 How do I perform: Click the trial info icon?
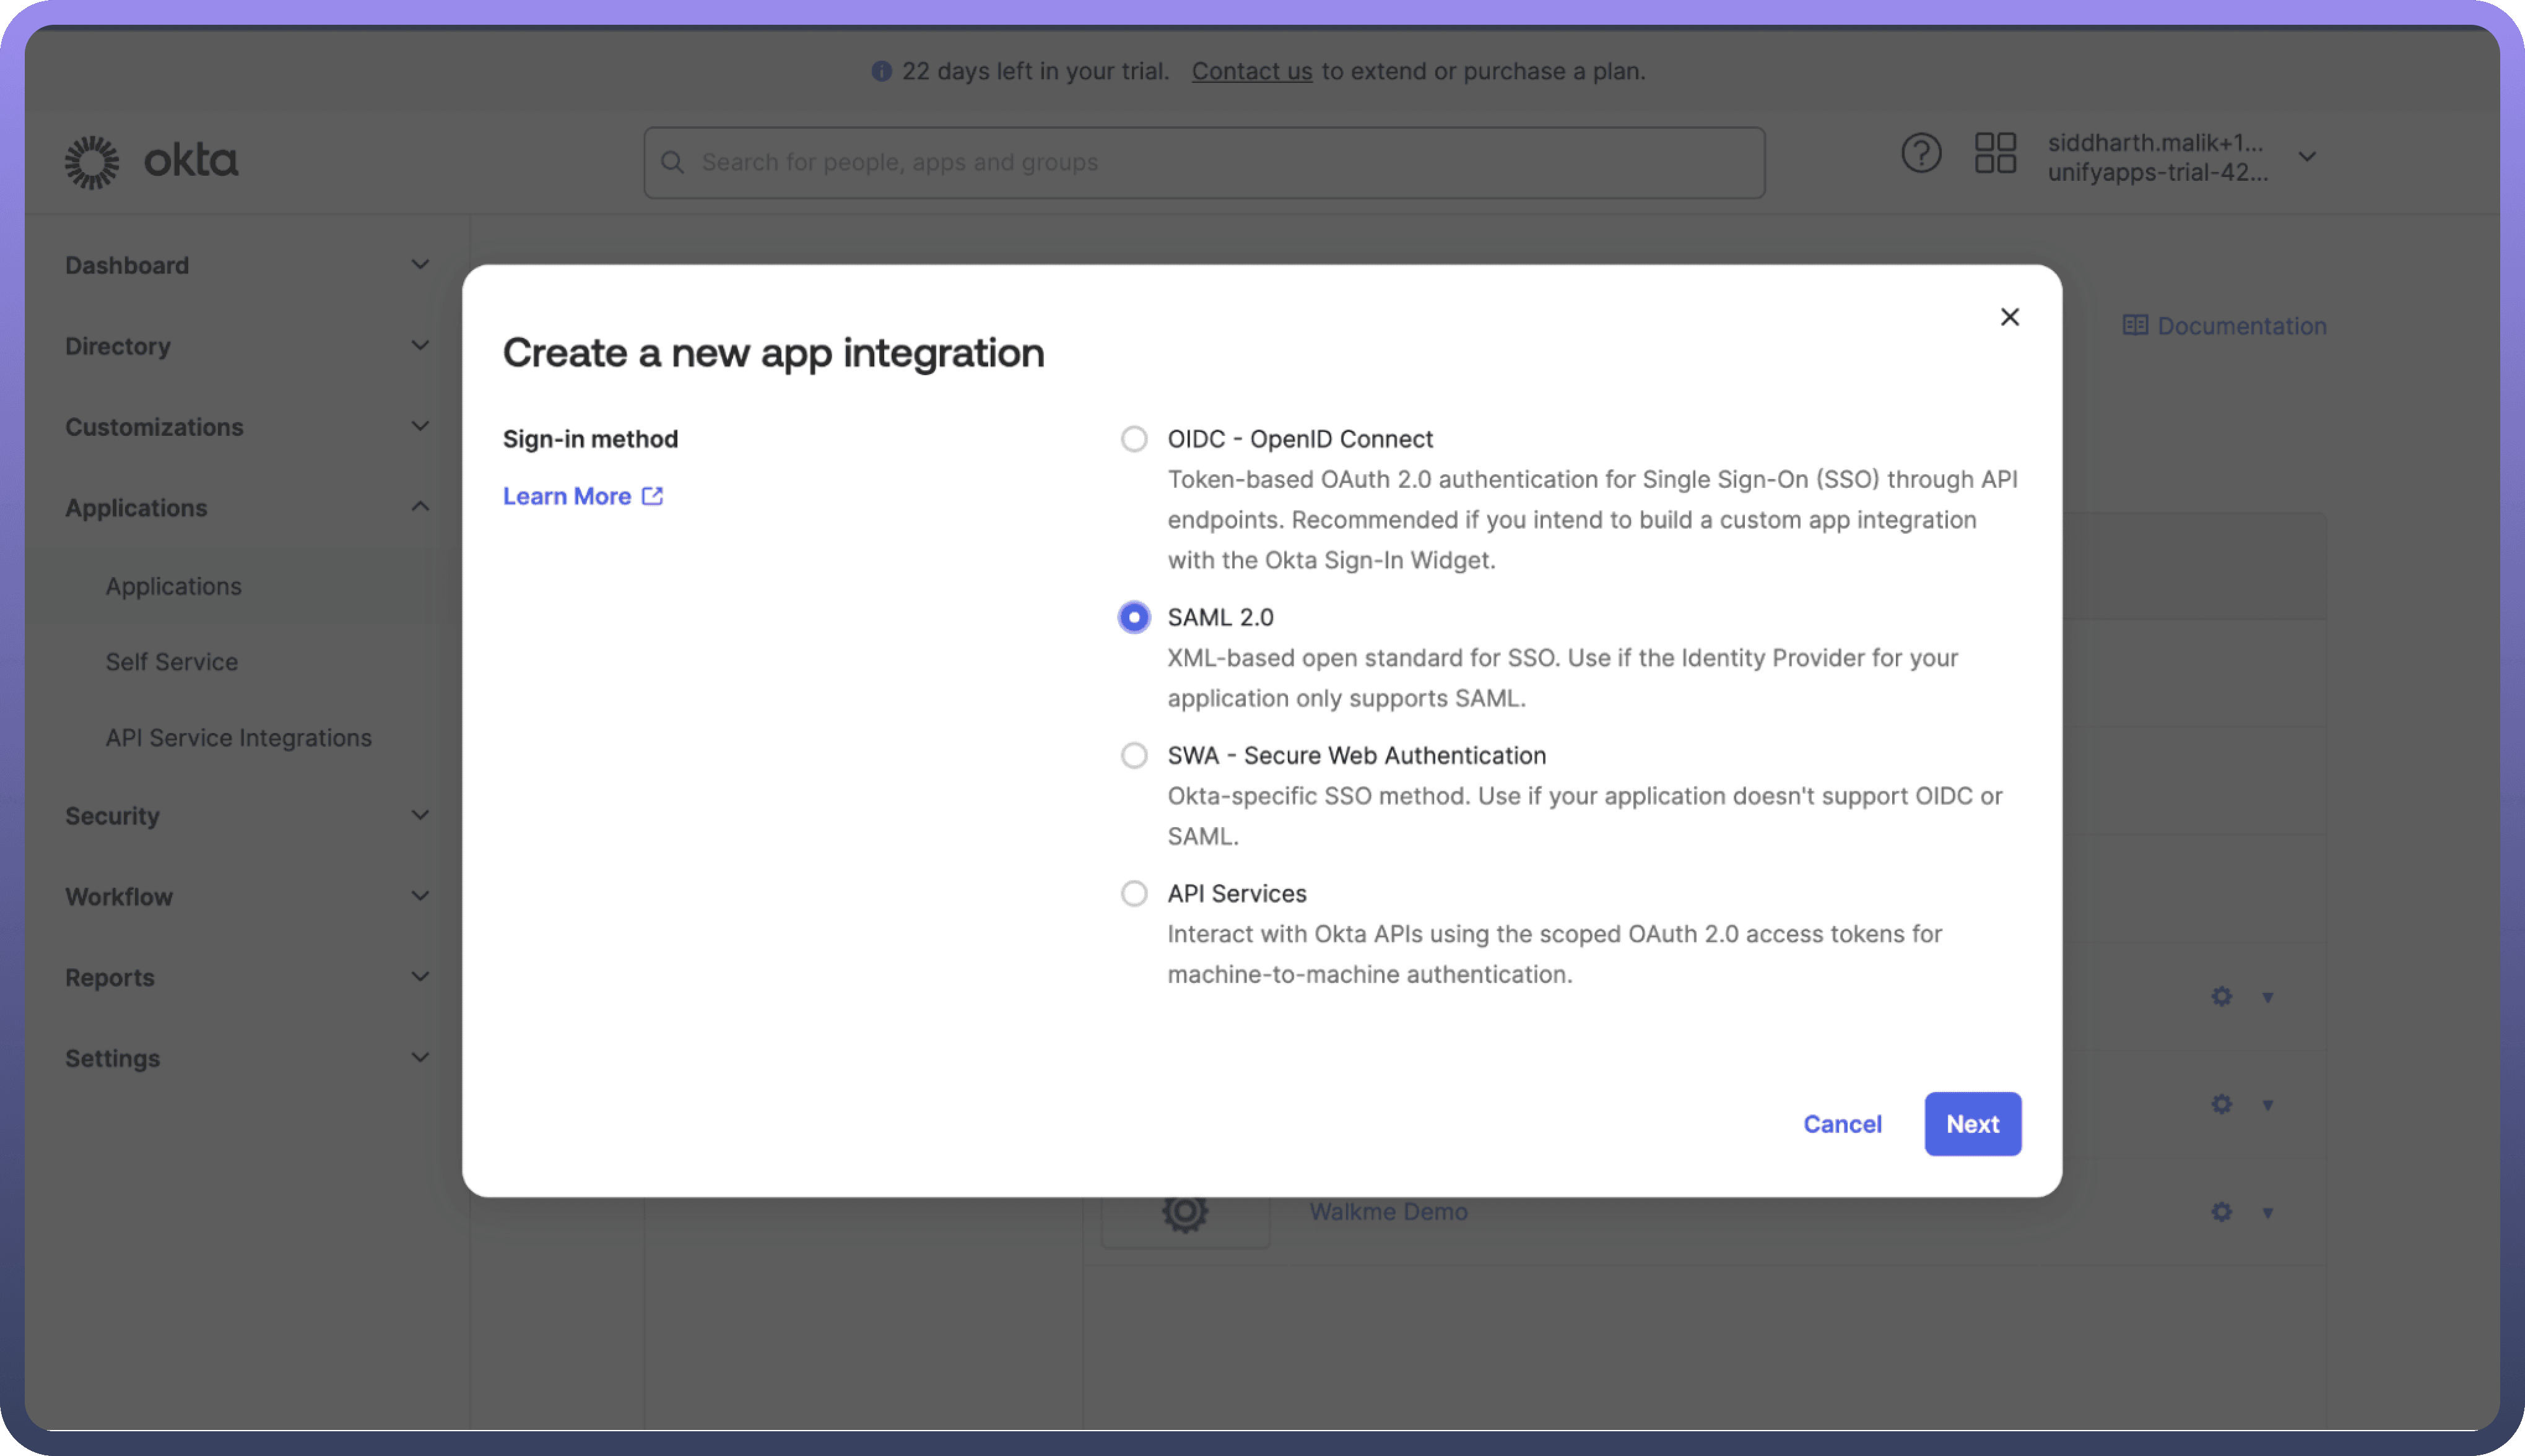[x=881, y=71]
